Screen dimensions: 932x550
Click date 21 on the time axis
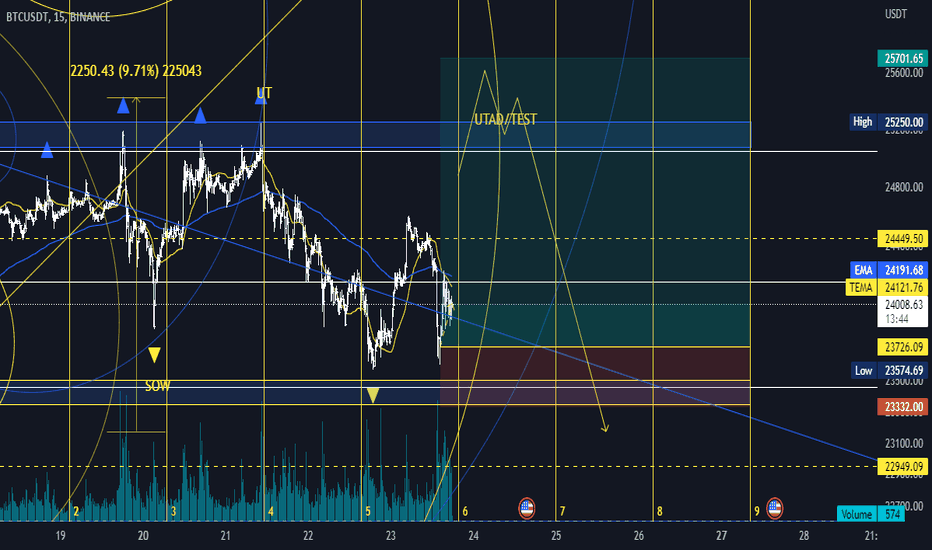pos(225,536)
